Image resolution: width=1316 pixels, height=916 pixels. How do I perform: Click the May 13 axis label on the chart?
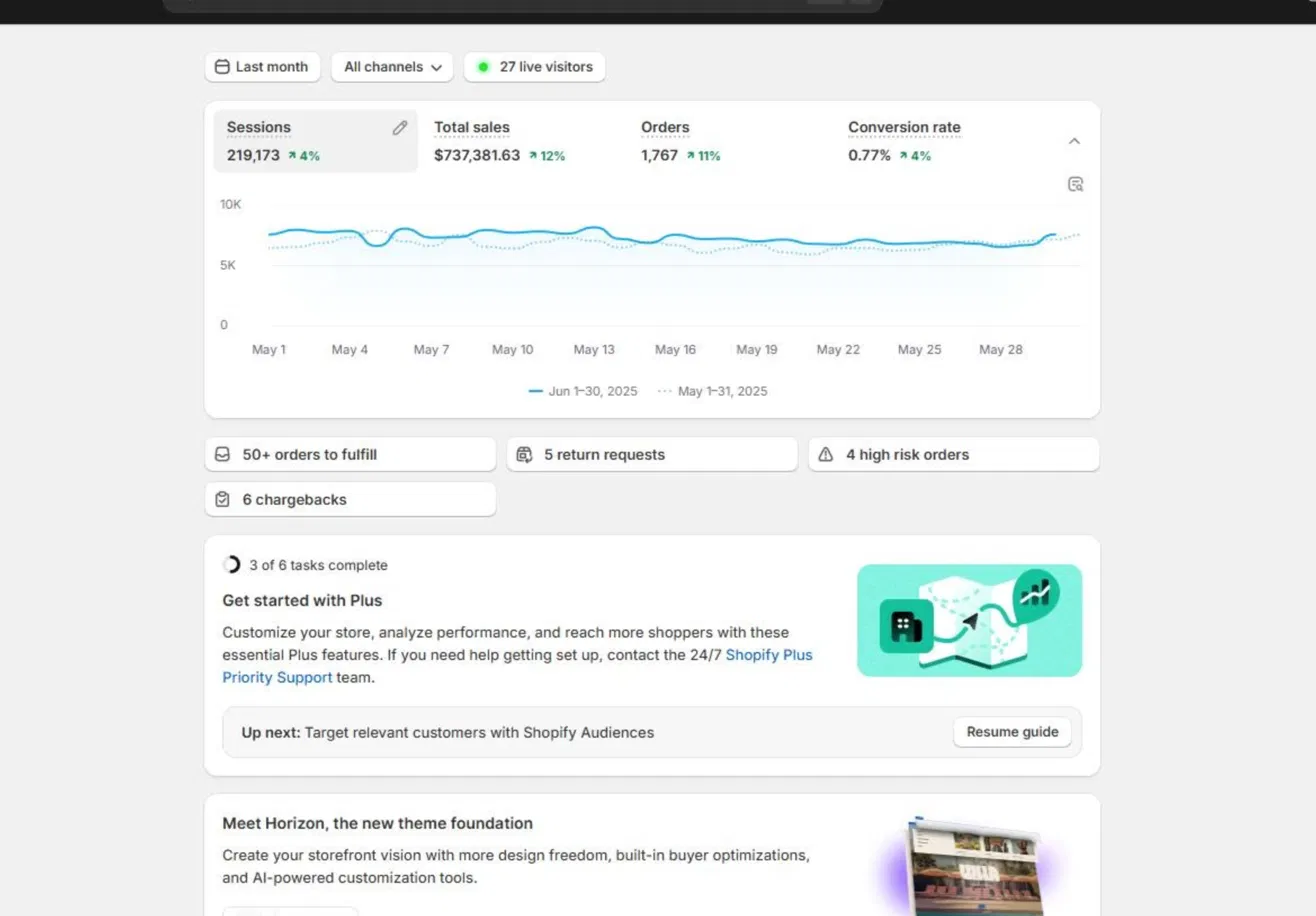(x=594, y=350)
